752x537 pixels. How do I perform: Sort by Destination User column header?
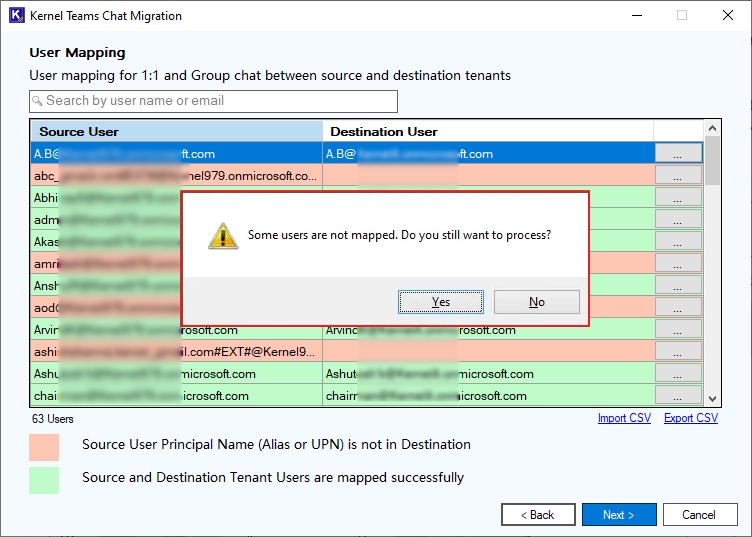click(x=488, y=131)
